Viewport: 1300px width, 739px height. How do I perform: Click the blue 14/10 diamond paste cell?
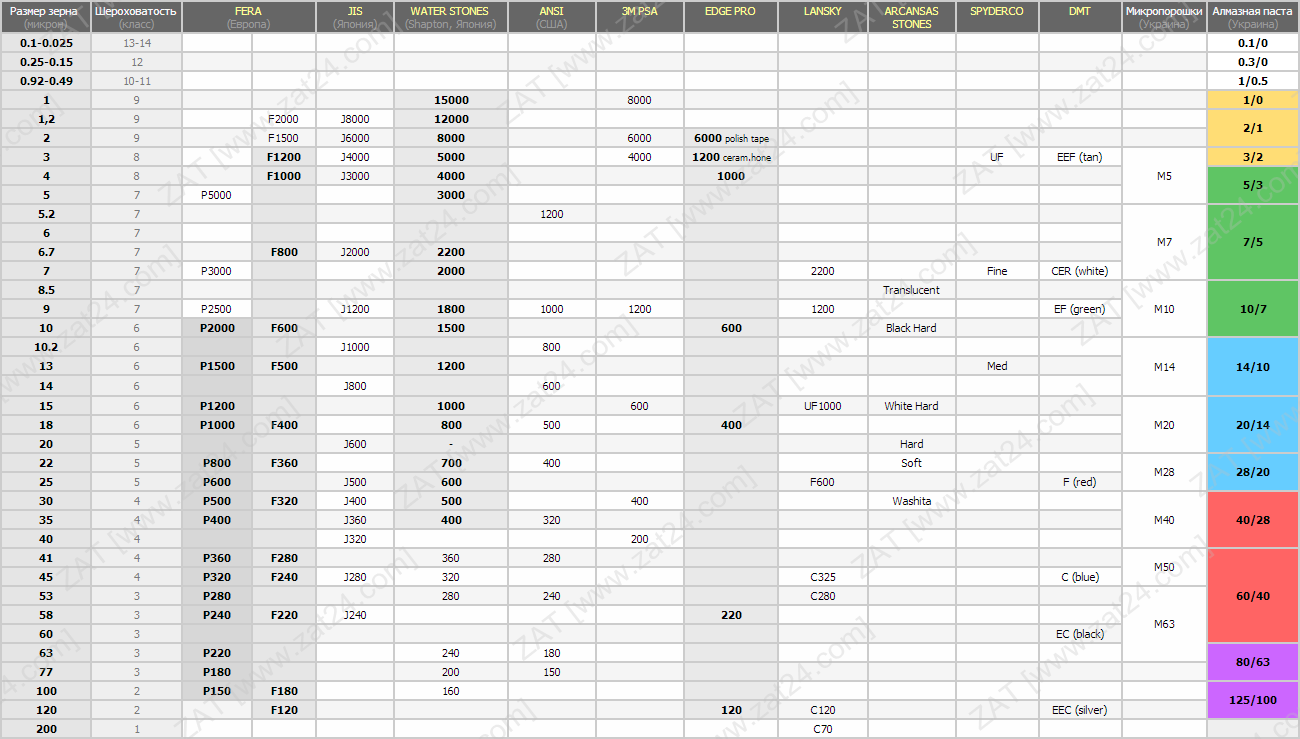tap(1253, 367)
